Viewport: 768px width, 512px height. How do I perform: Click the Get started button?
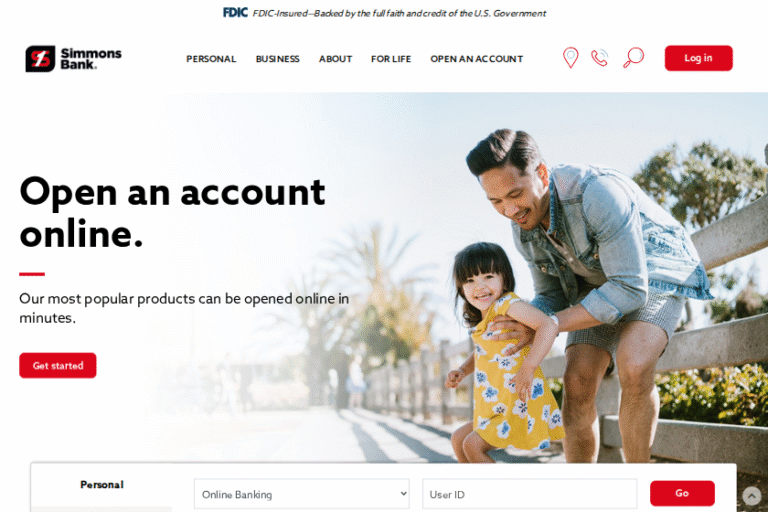58,366
